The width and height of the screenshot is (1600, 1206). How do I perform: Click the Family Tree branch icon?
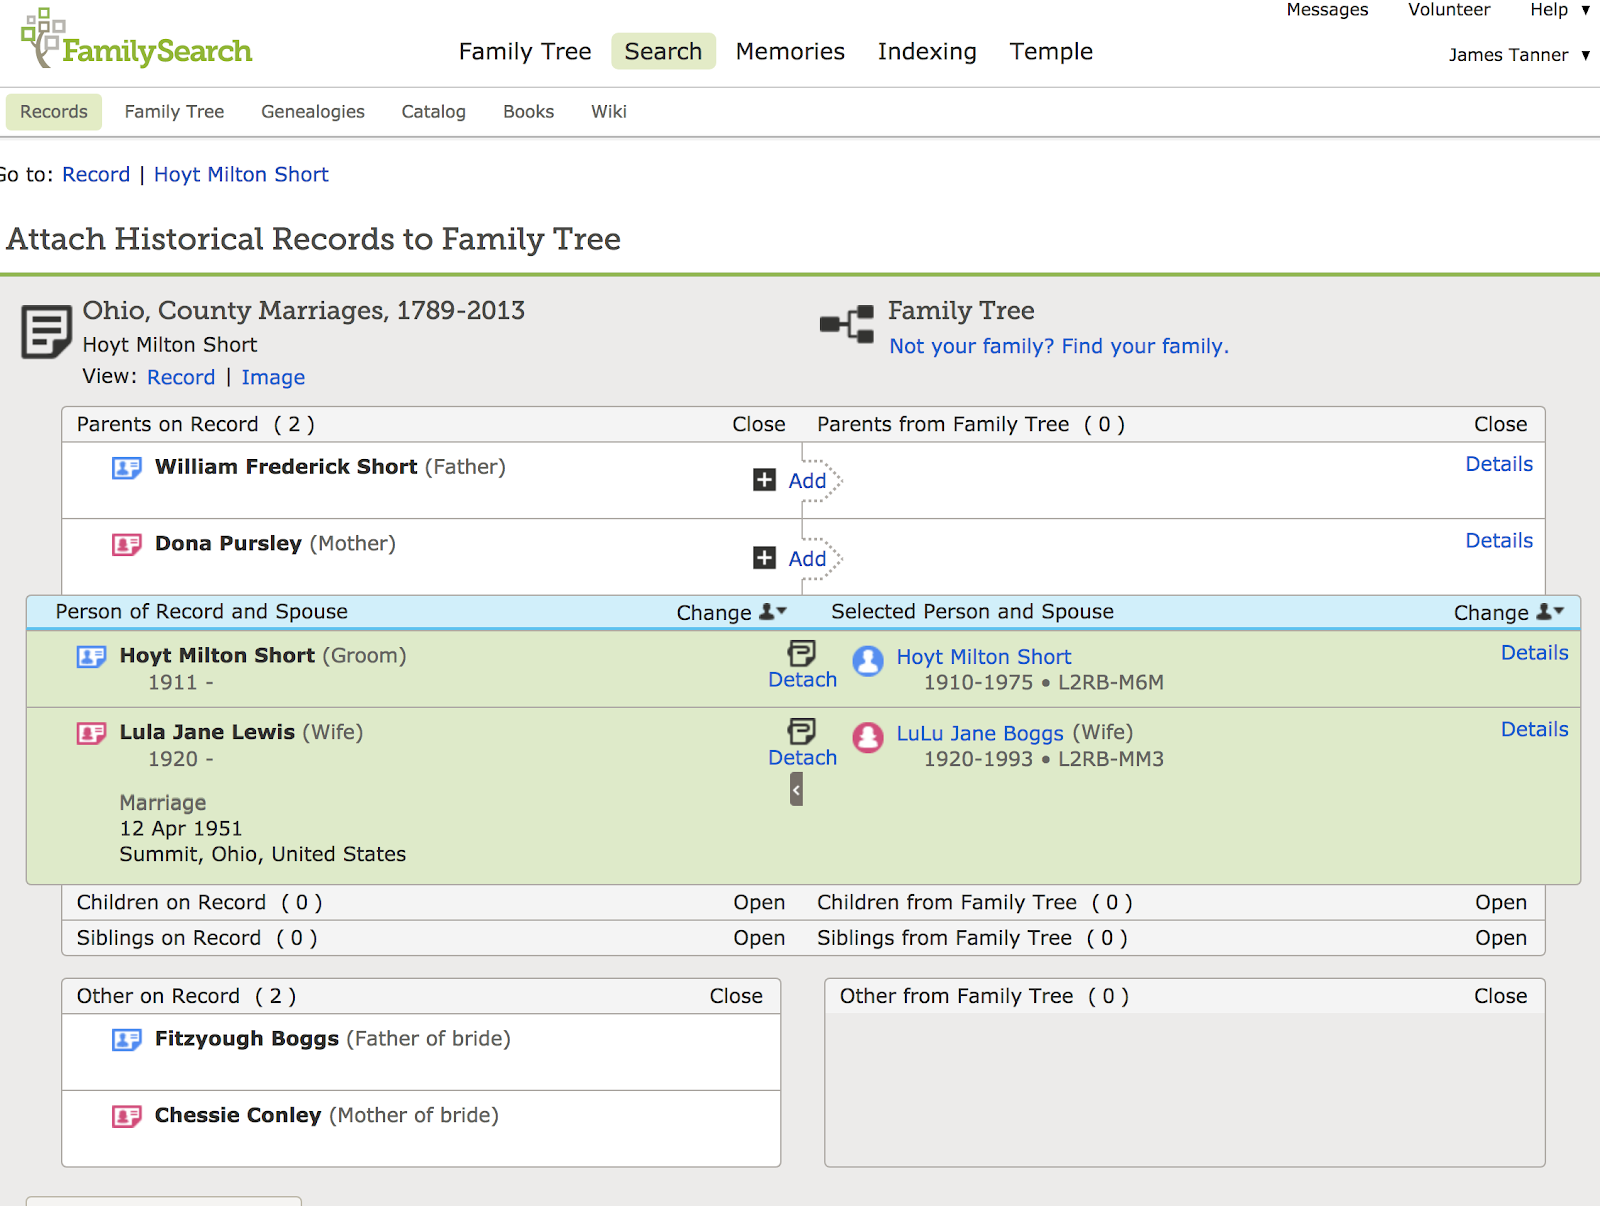(847, 323)
